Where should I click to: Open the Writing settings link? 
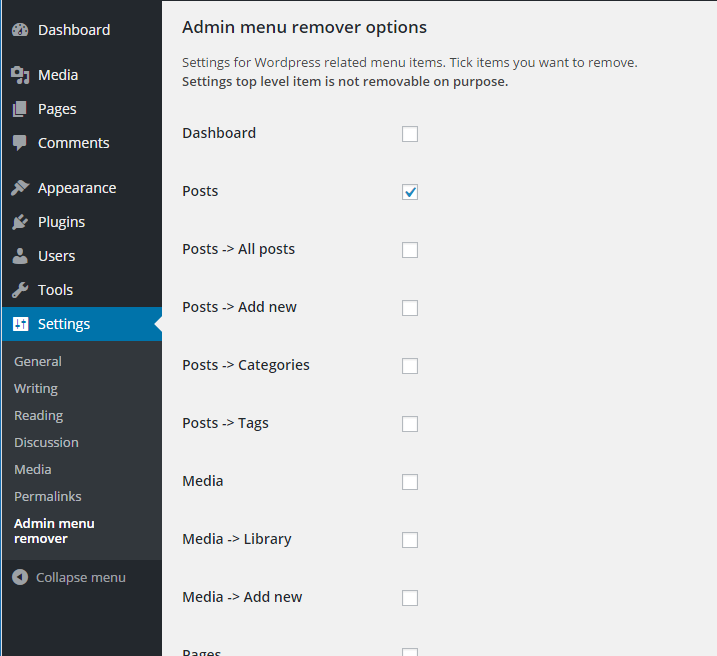click(x=36, y=389)
